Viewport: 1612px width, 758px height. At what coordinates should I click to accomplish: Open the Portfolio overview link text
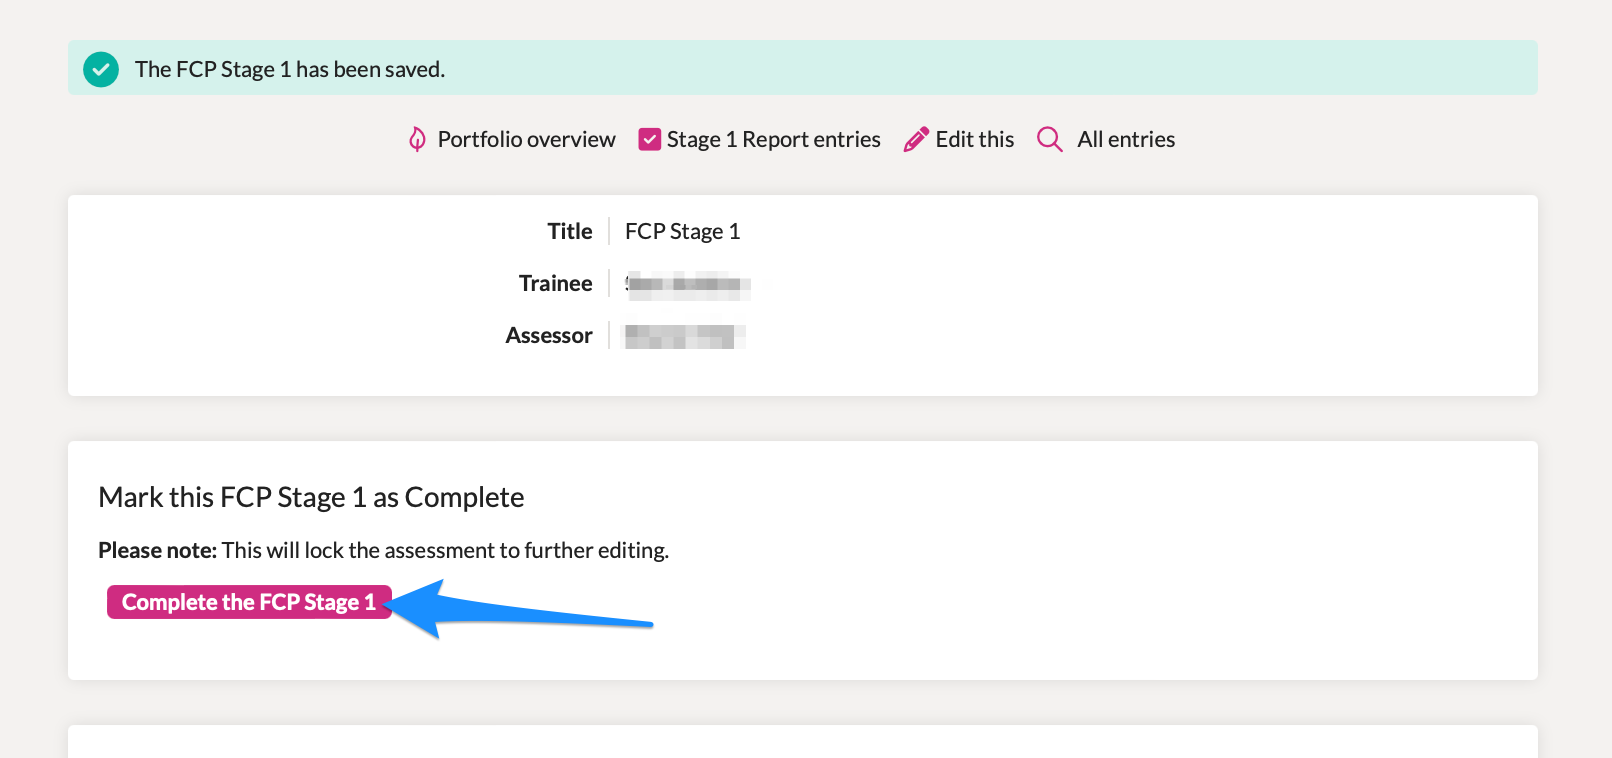click(x=526, y=139)
